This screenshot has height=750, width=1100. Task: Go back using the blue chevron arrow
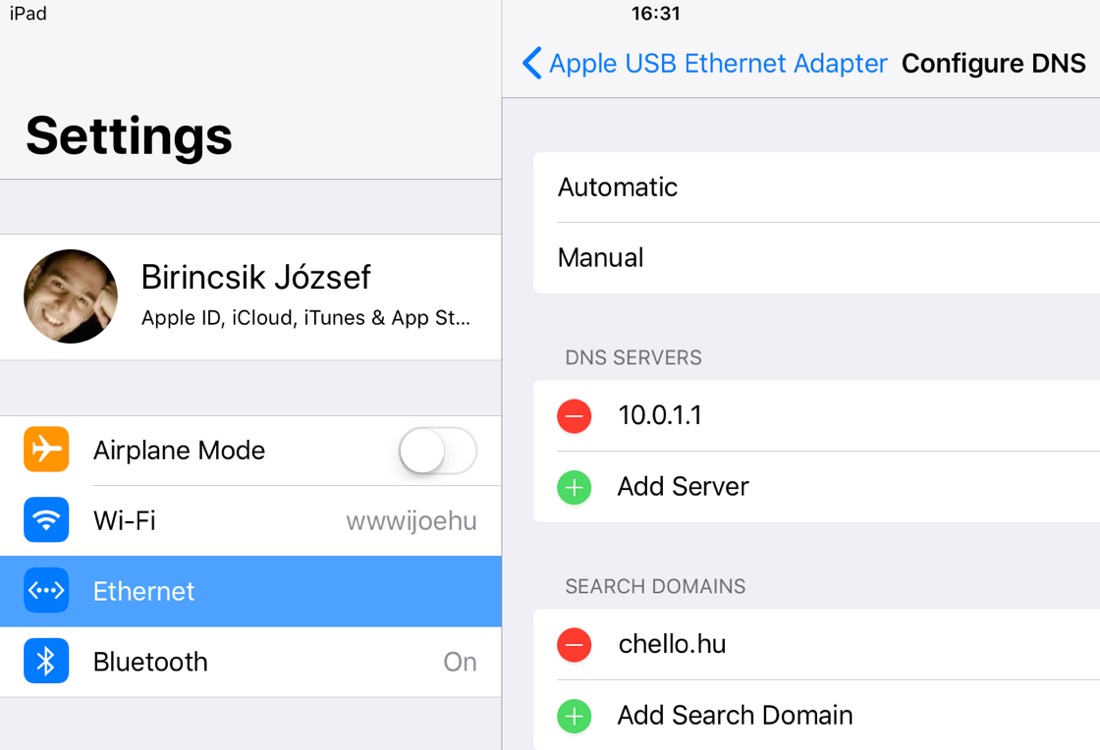coord(532,63)
